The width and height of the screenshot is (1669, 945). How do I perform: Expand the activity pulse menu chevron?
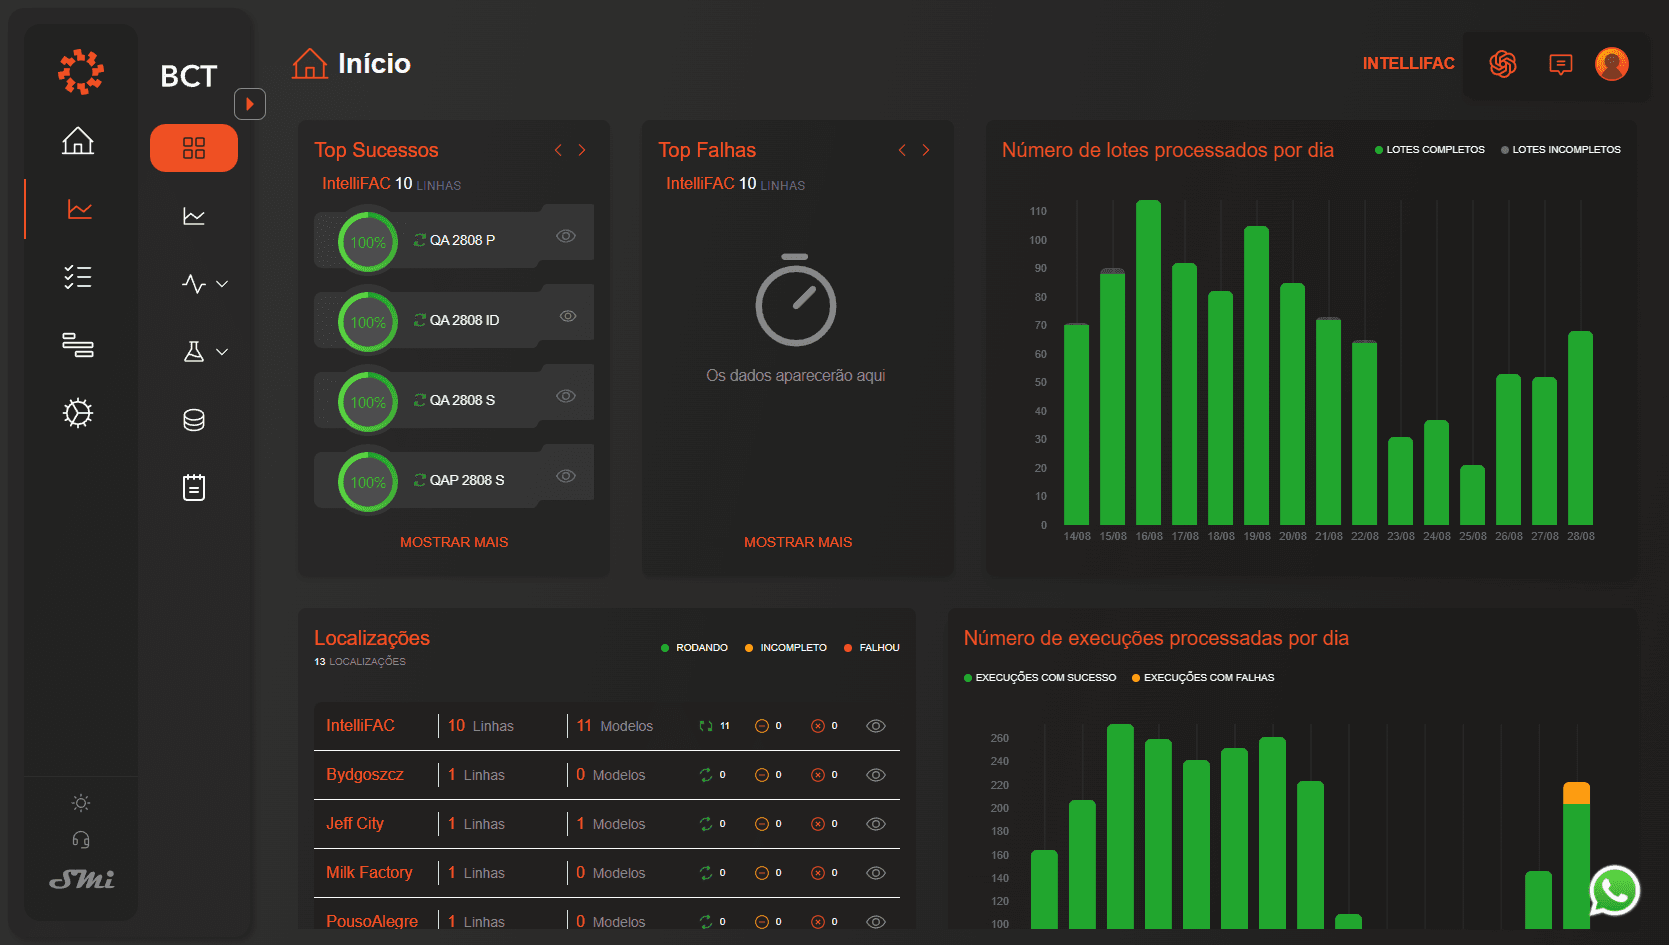222,284
